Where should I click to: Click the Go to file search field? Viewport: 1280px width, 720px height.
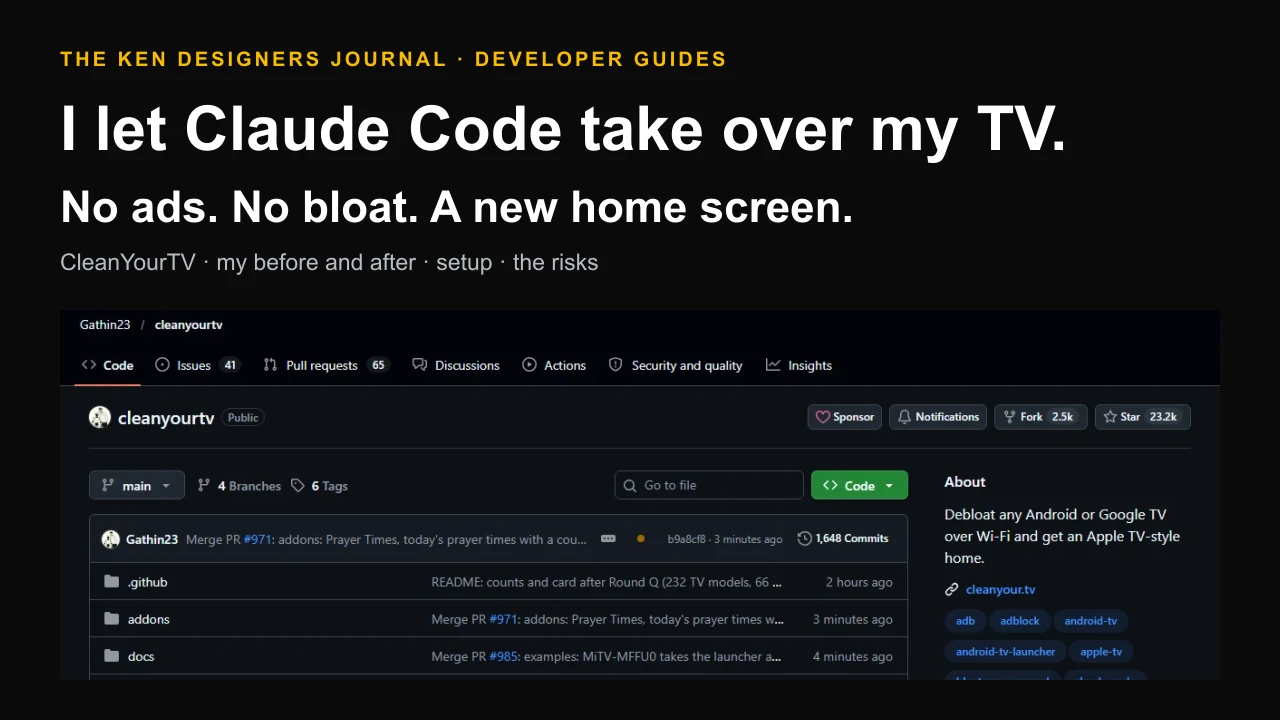(x=709, y=485)
